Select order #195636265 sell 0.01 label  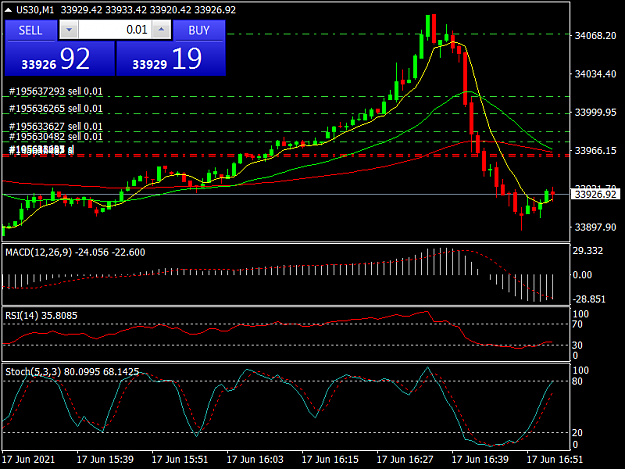[56, 108]
